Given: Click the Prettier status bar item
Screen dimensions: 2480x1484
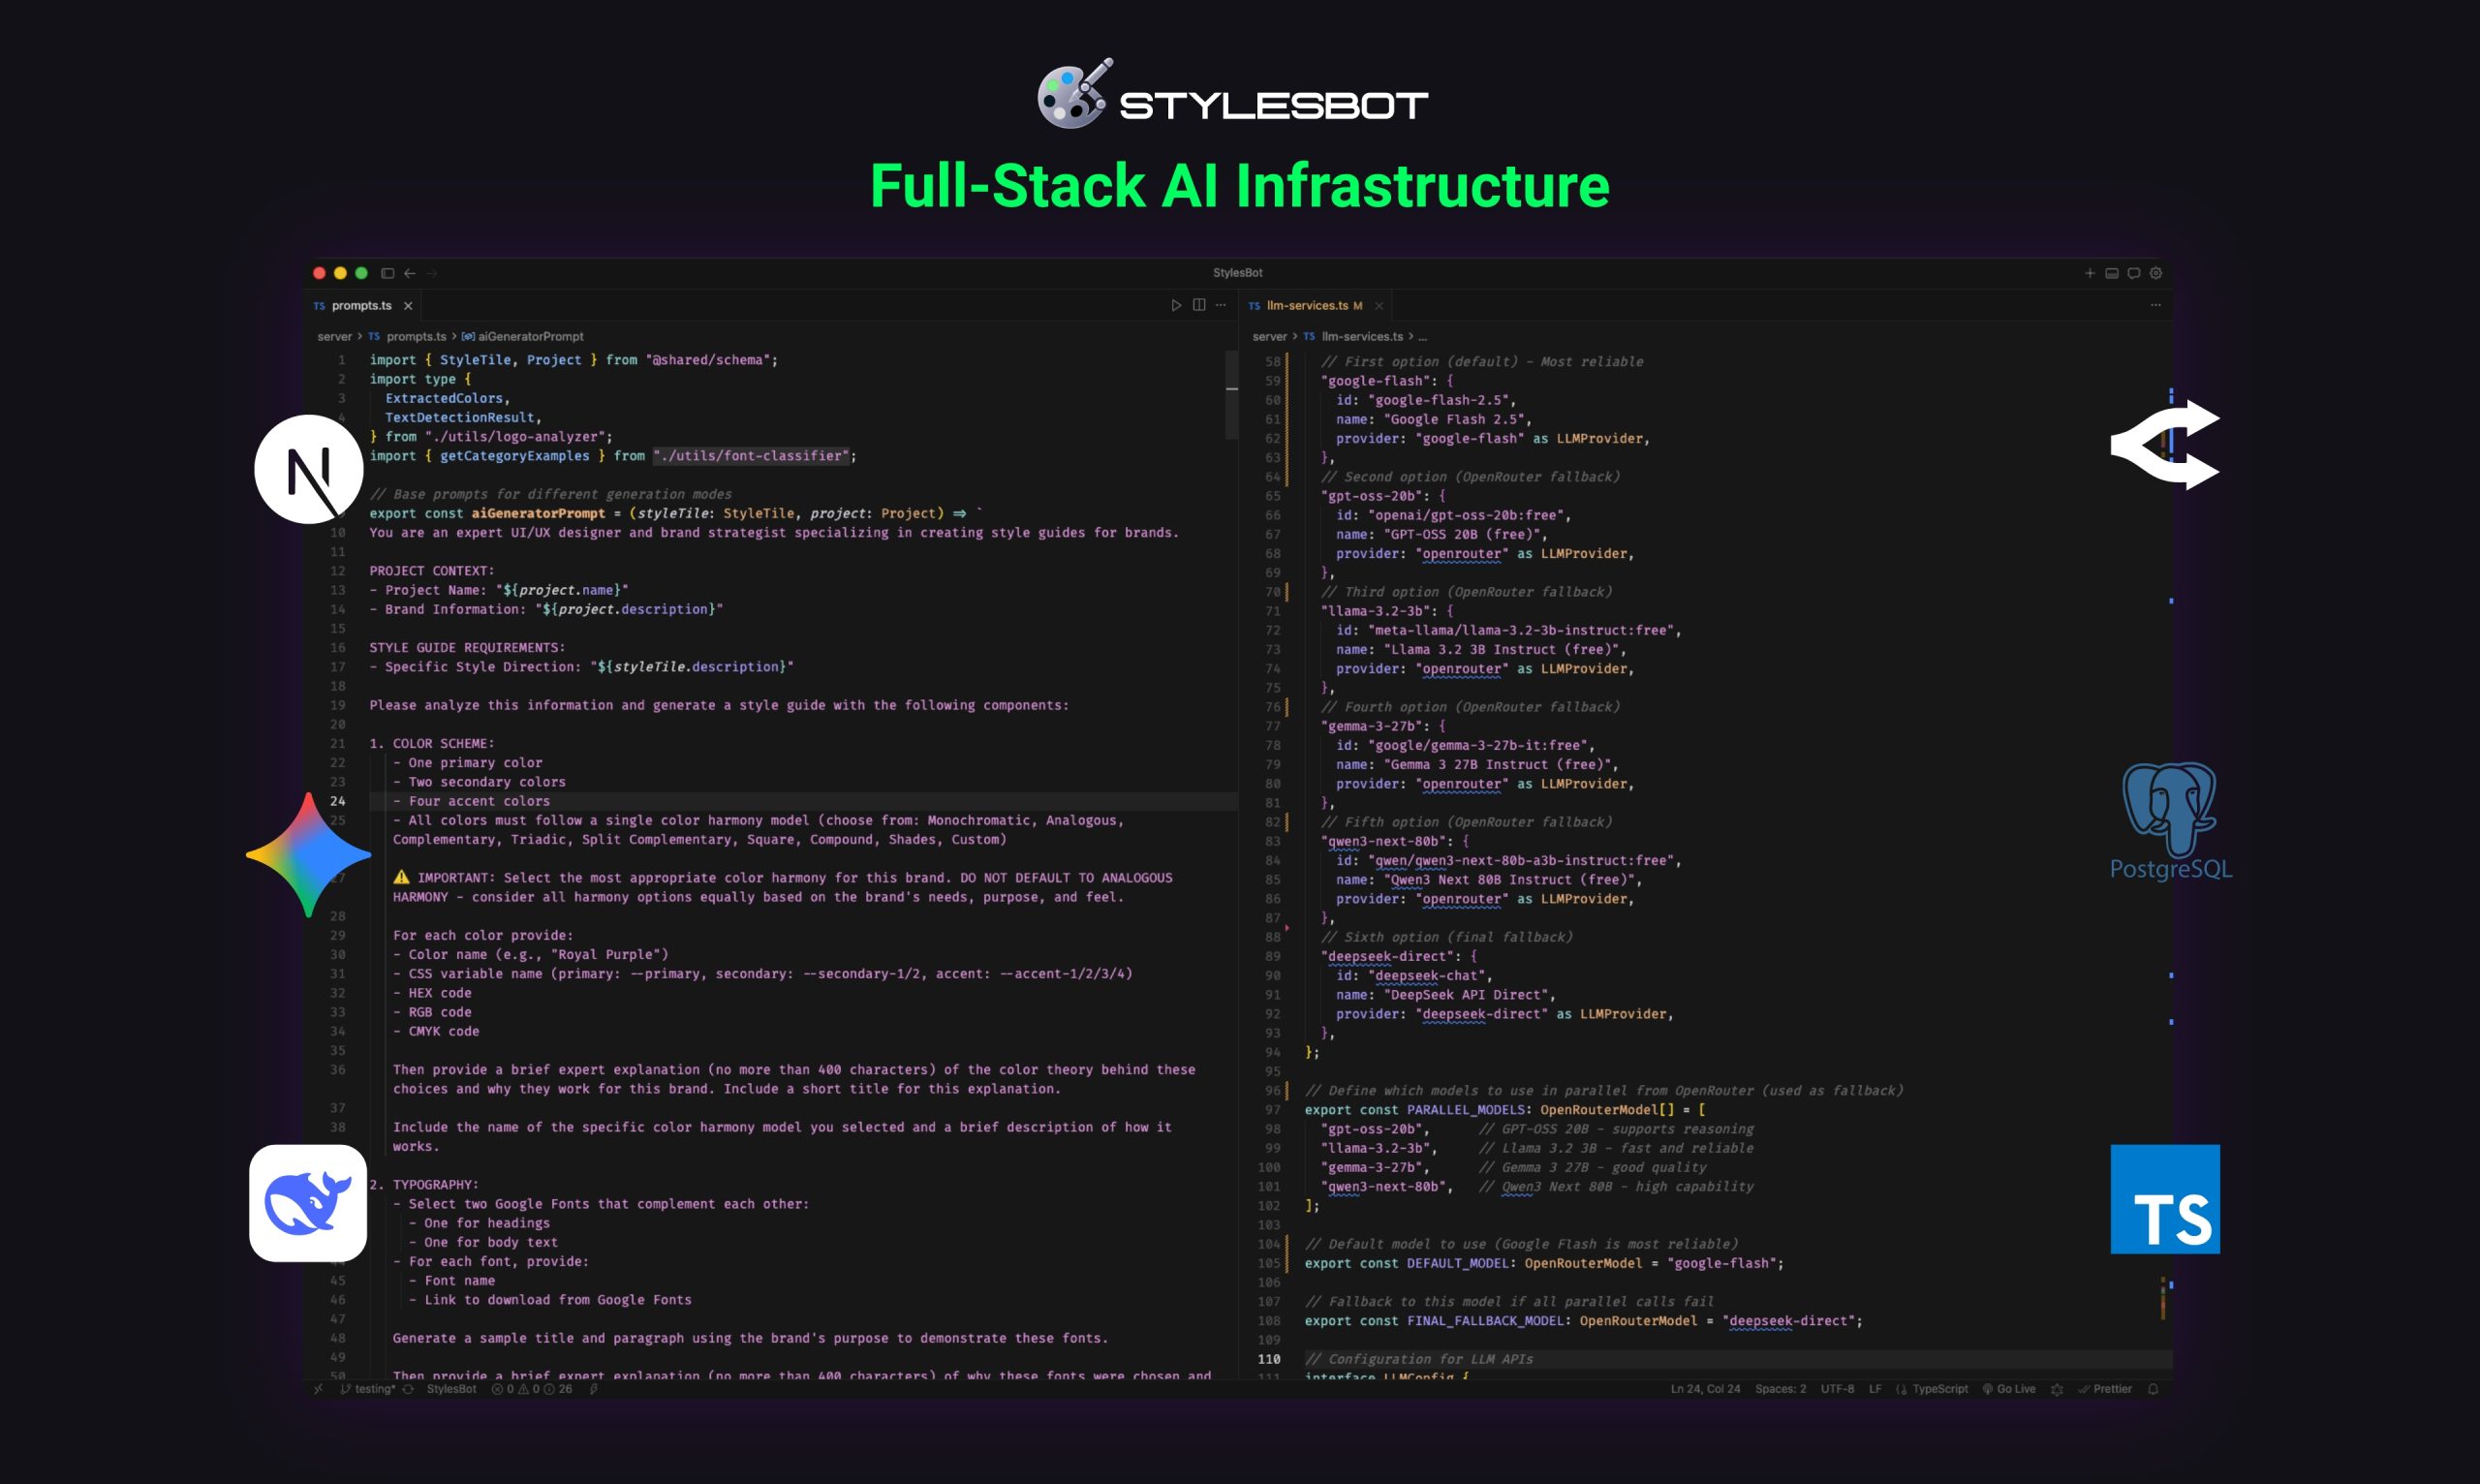Looking at the screenshot, I should coord(2105,1389).
